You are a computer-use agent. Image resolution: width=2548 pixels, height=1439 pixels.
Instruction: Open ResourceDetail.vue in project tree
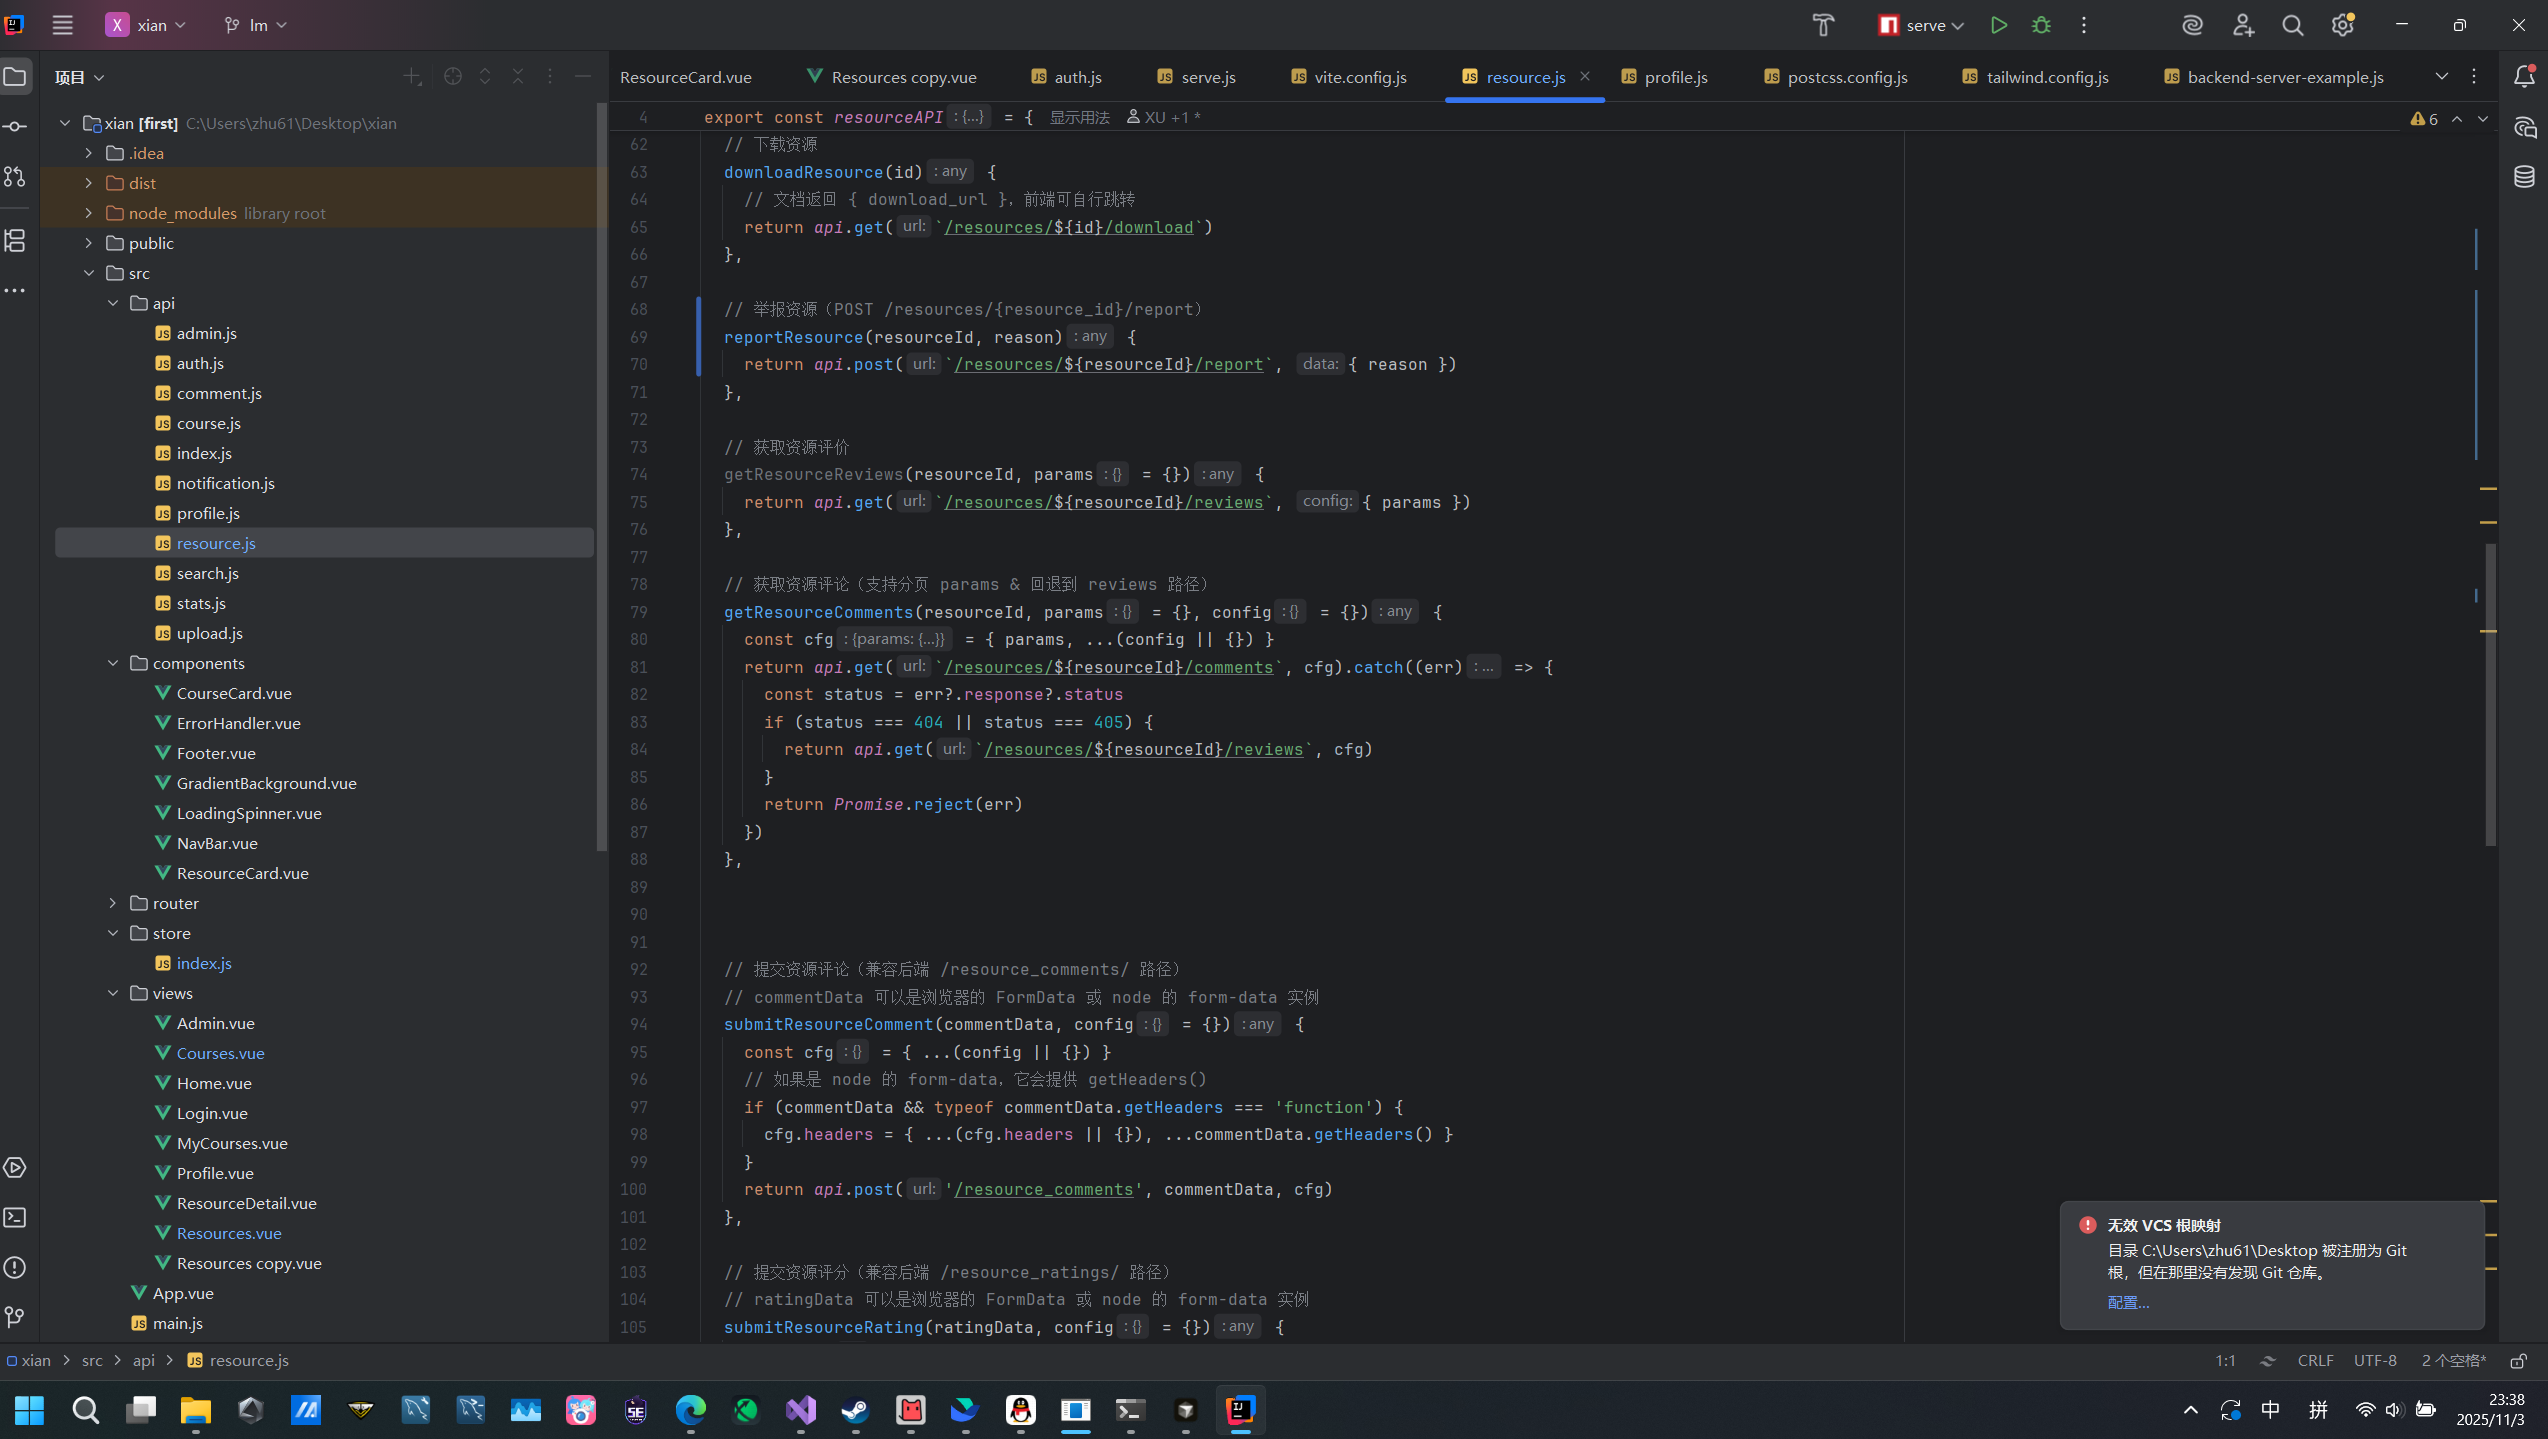(x=246, y=1203)
